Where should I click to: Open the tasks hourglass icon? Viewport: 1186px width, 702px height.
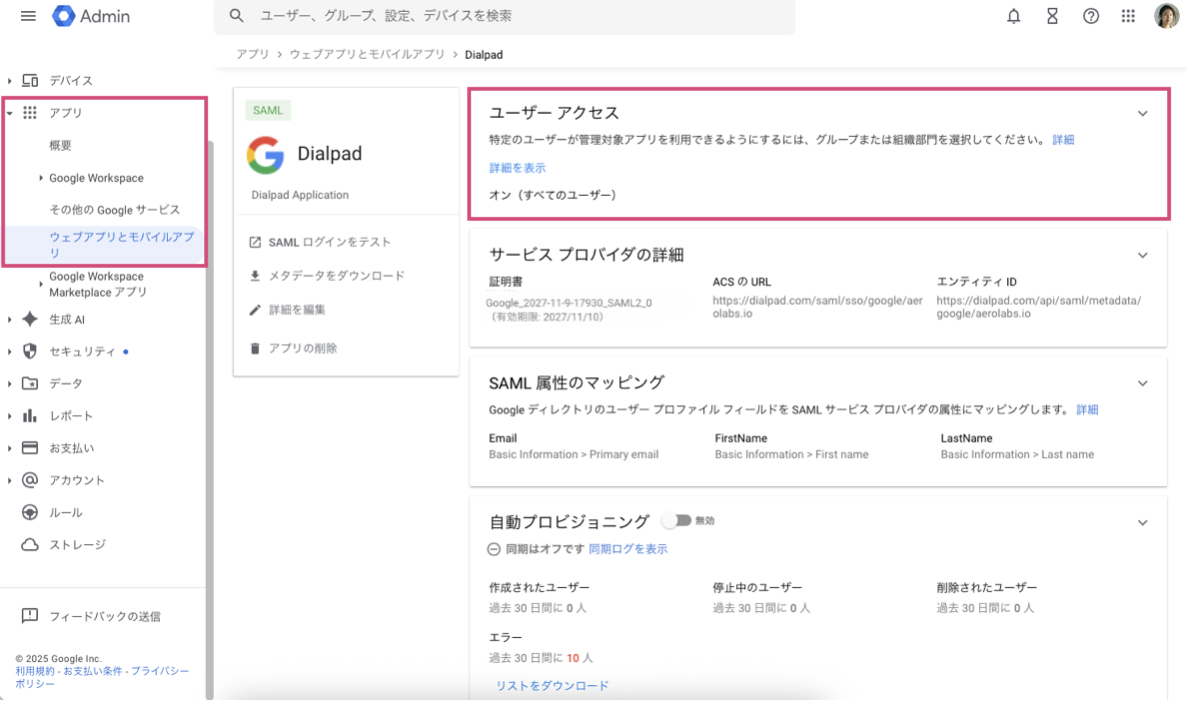[1052, 16]
